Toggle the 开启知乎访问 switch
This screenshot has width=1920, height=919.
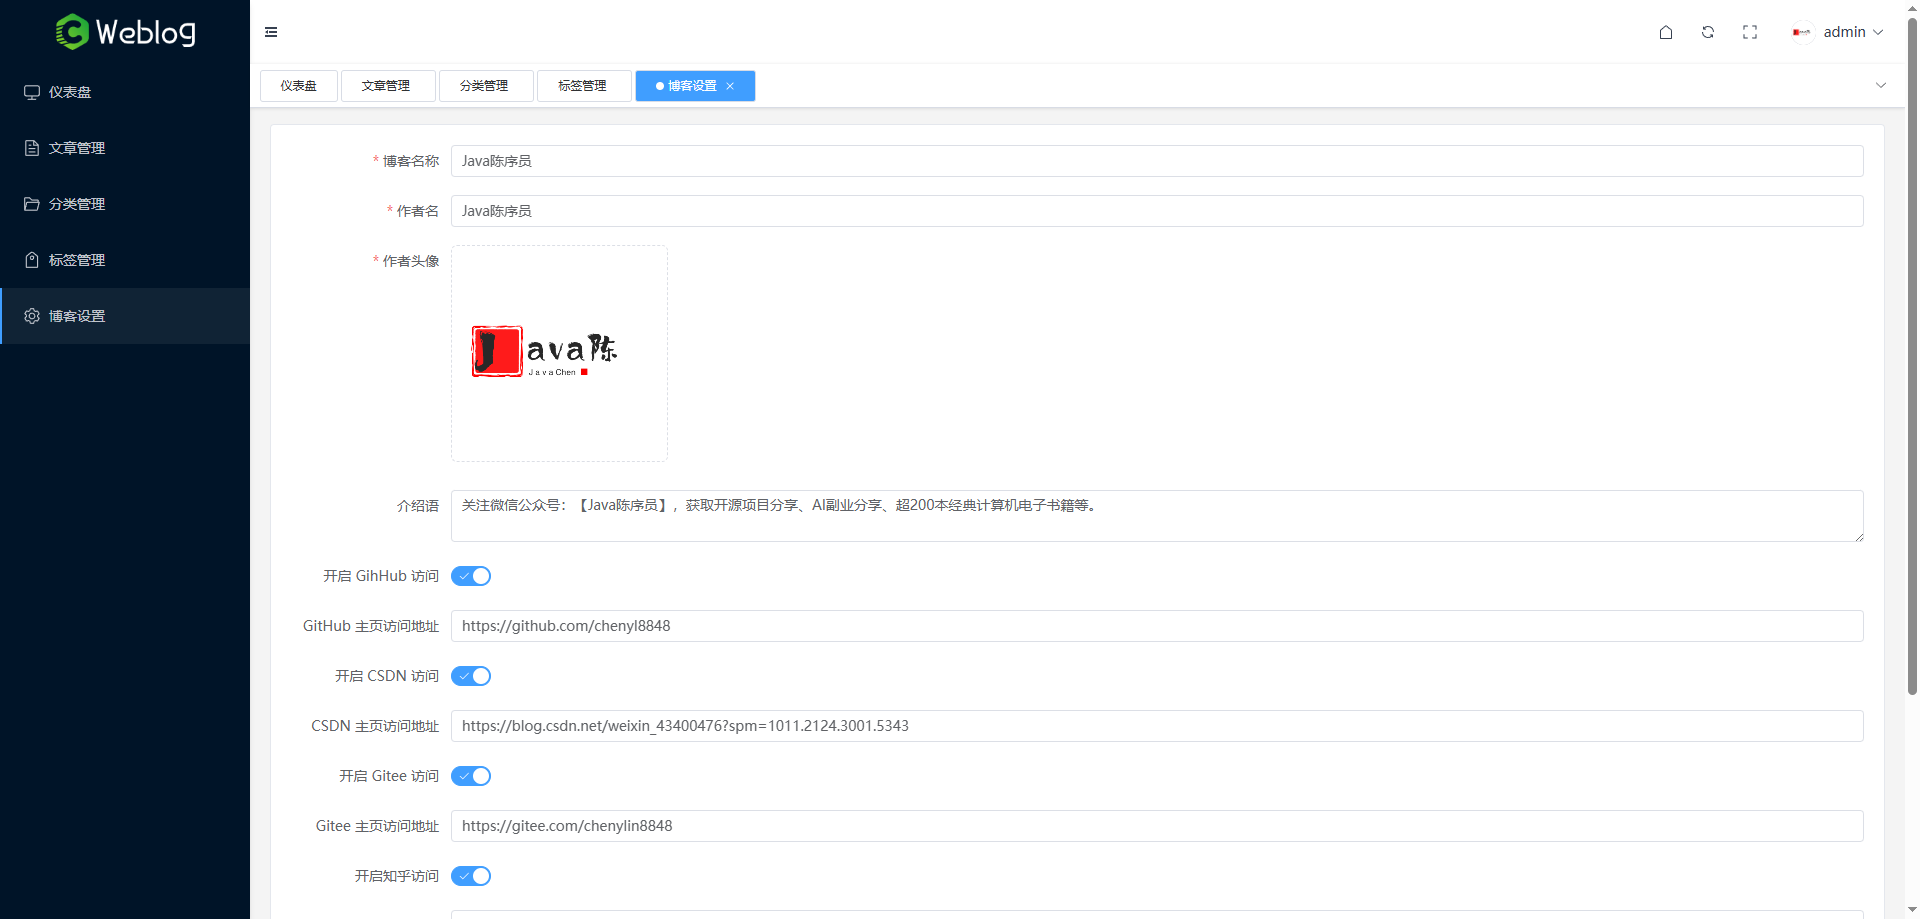(471, 876)
